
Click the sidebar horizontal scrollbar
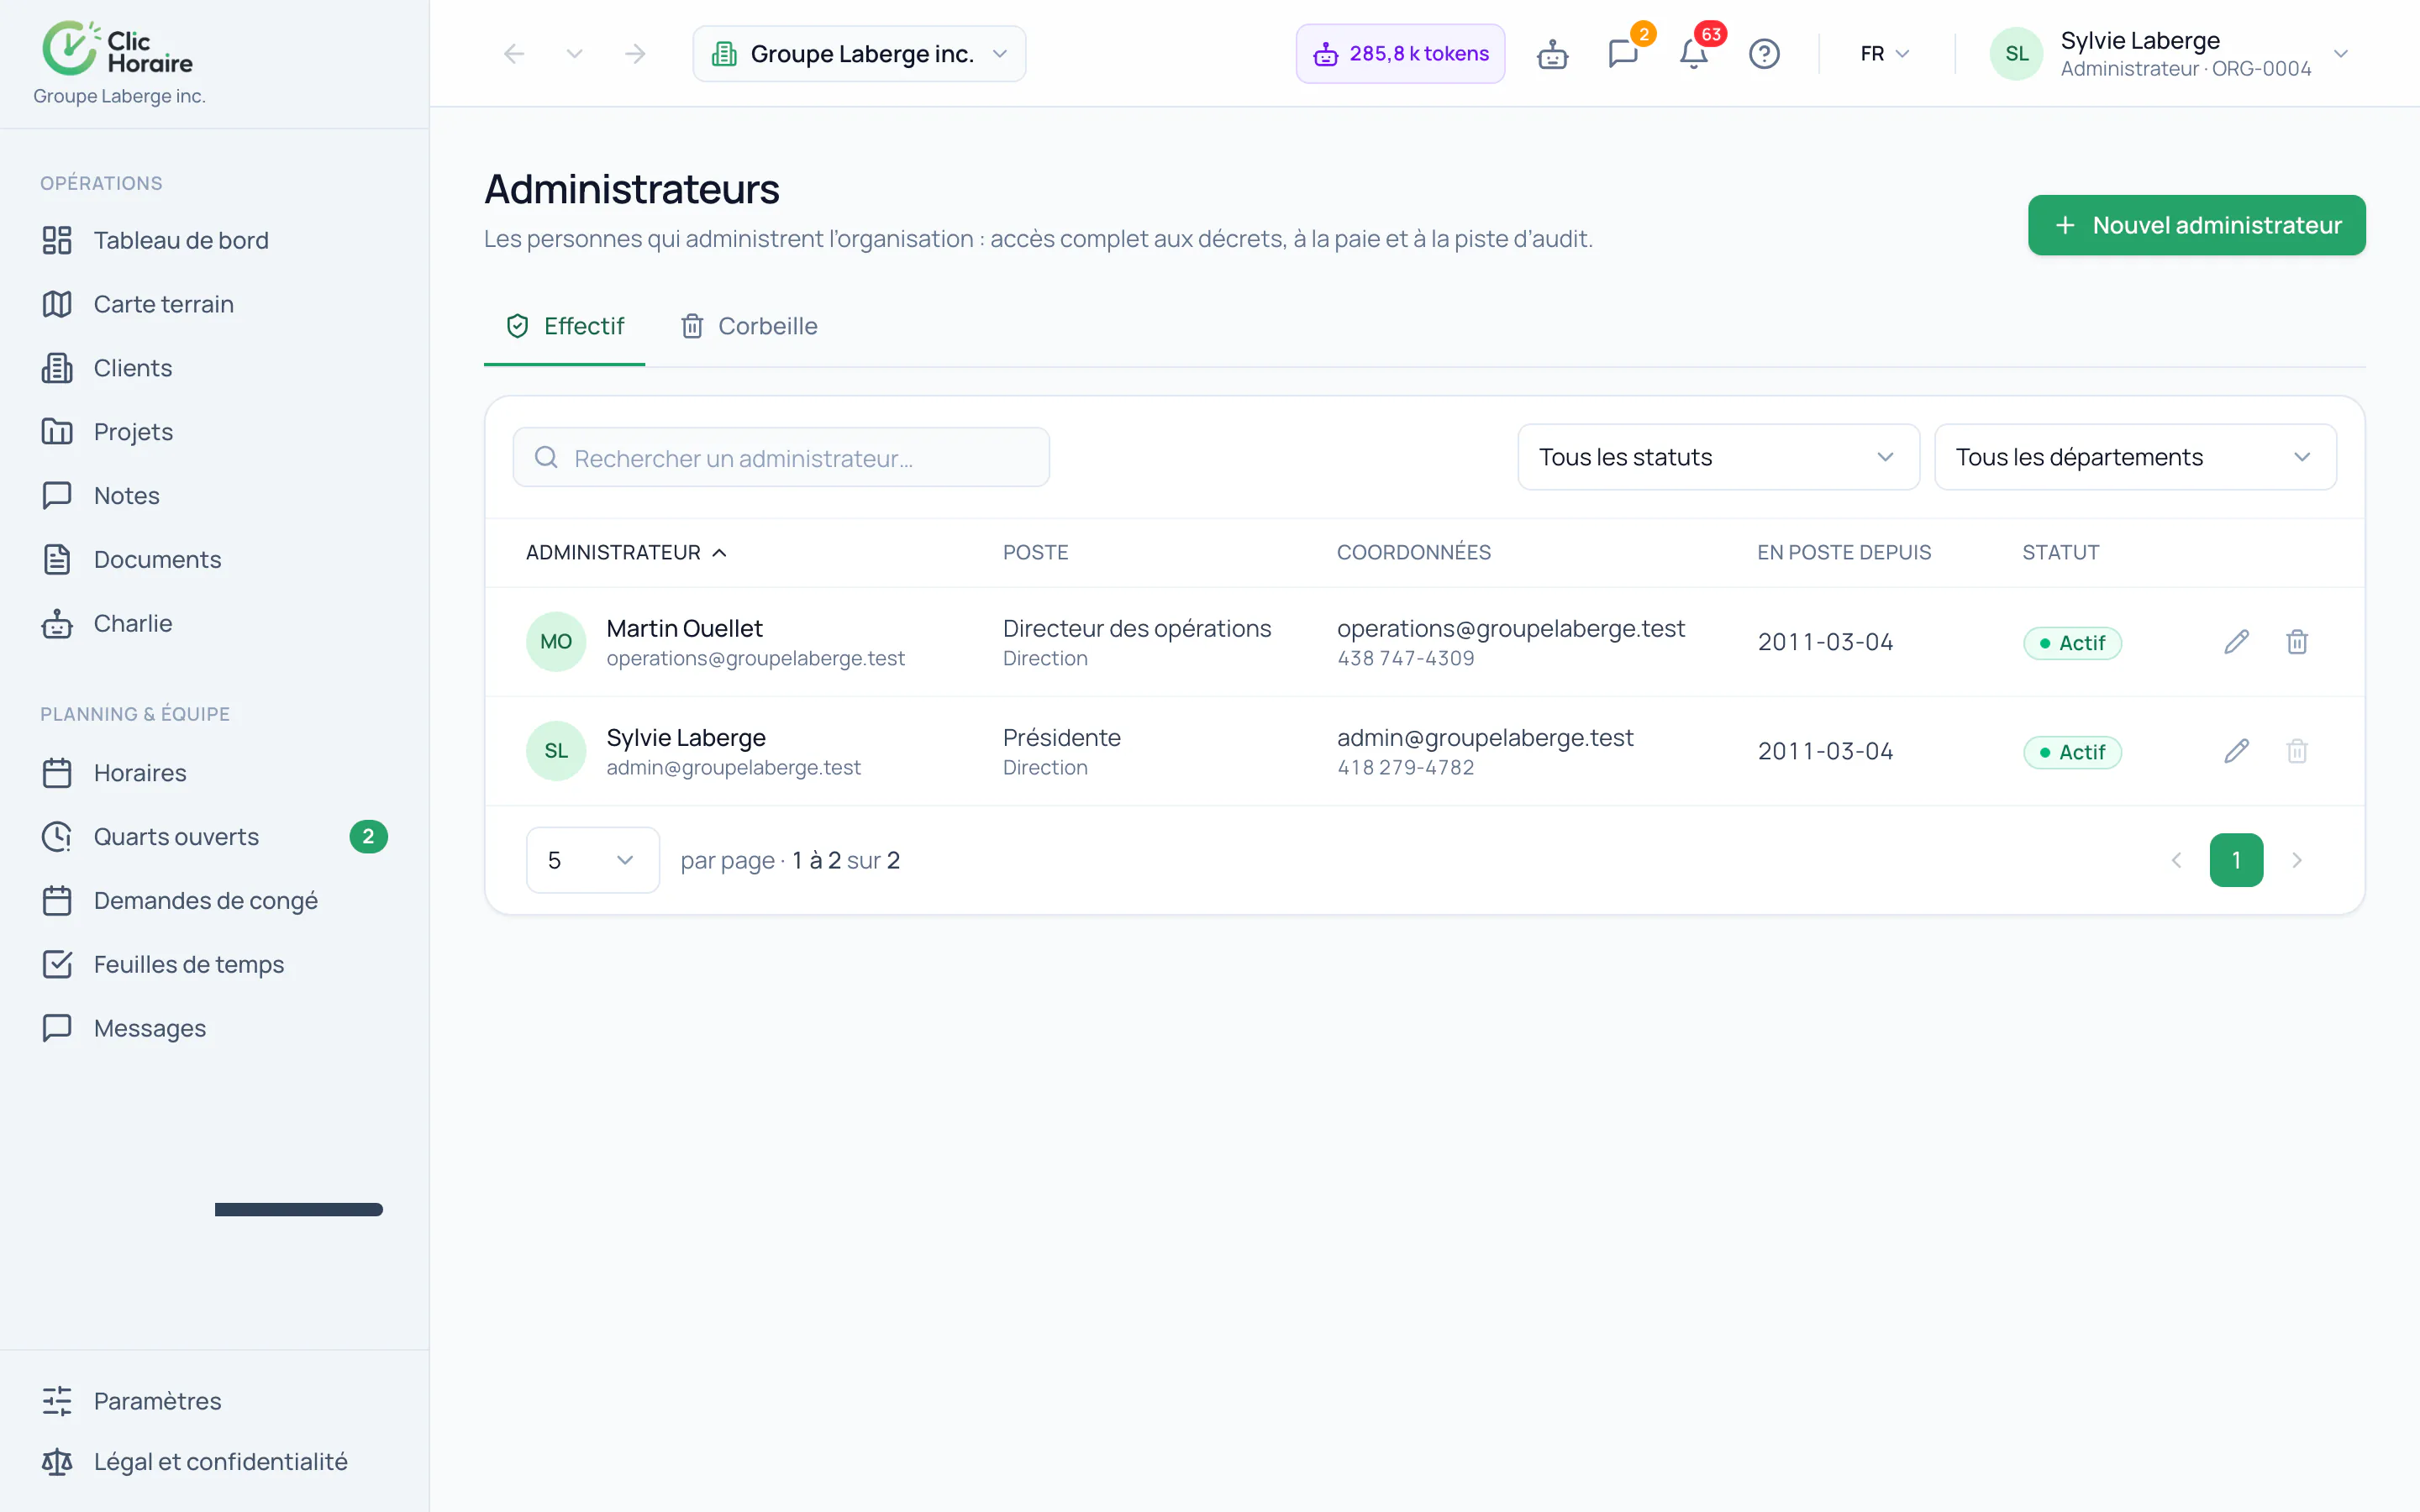(x=298, y=1210)
